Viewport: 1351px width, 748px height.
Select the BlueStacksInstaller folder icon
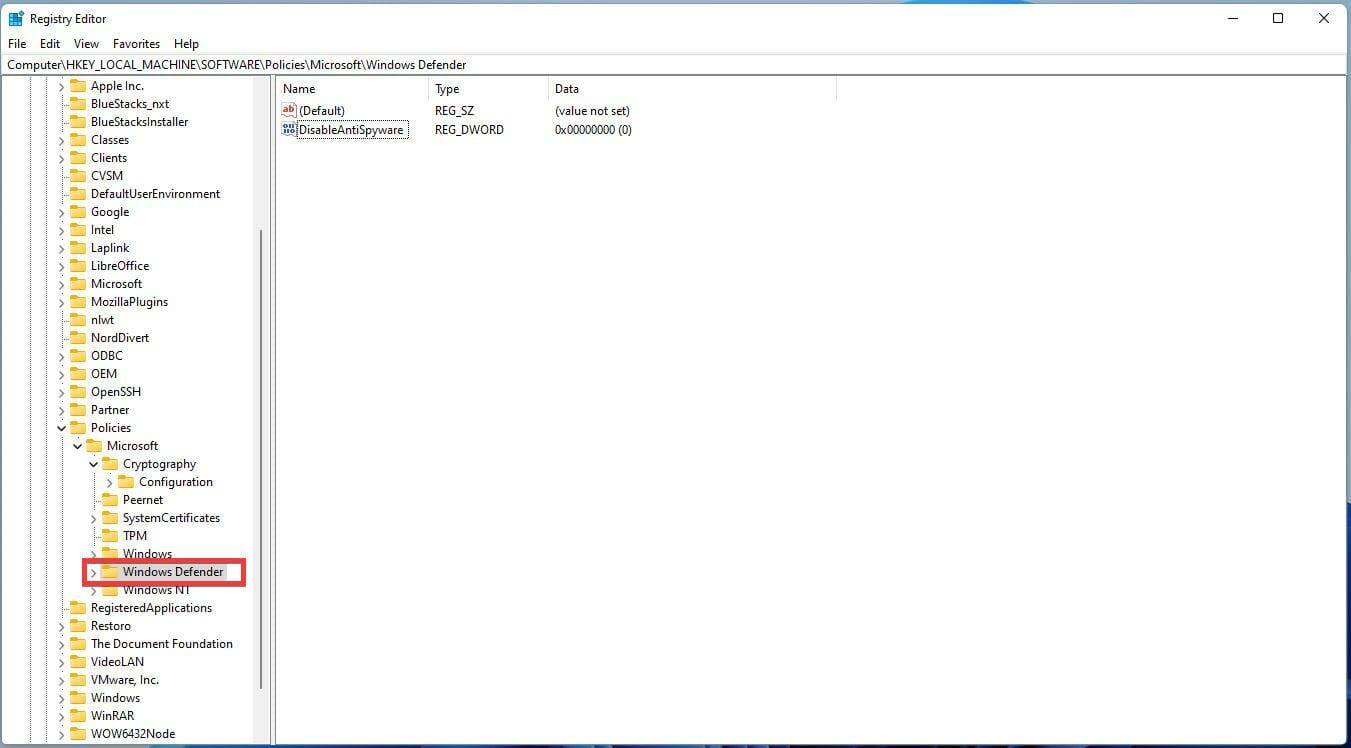coord(77,122)
